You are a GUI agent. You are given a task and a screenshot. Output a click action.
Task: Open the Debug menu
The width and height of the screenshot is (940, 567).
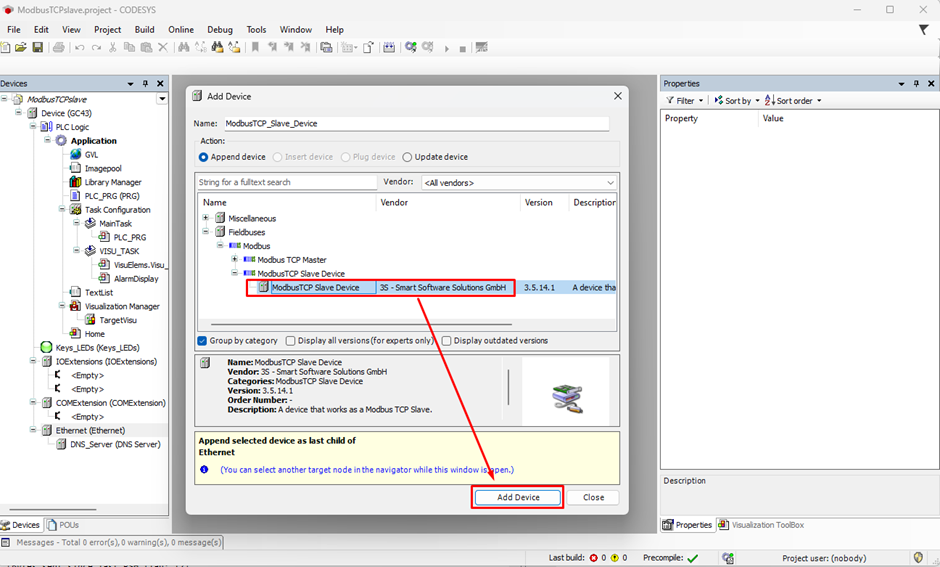[220, 29]
